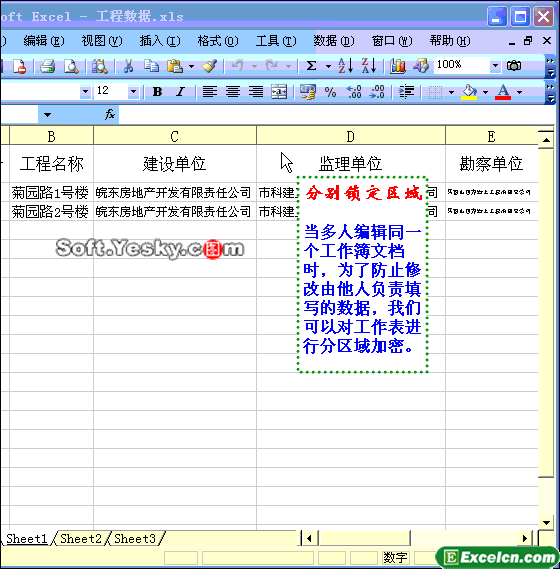The width and height of the screenshot is (560, 569).
Task: Click the vertical scrollbar down arrow
Action: point(546,523)
